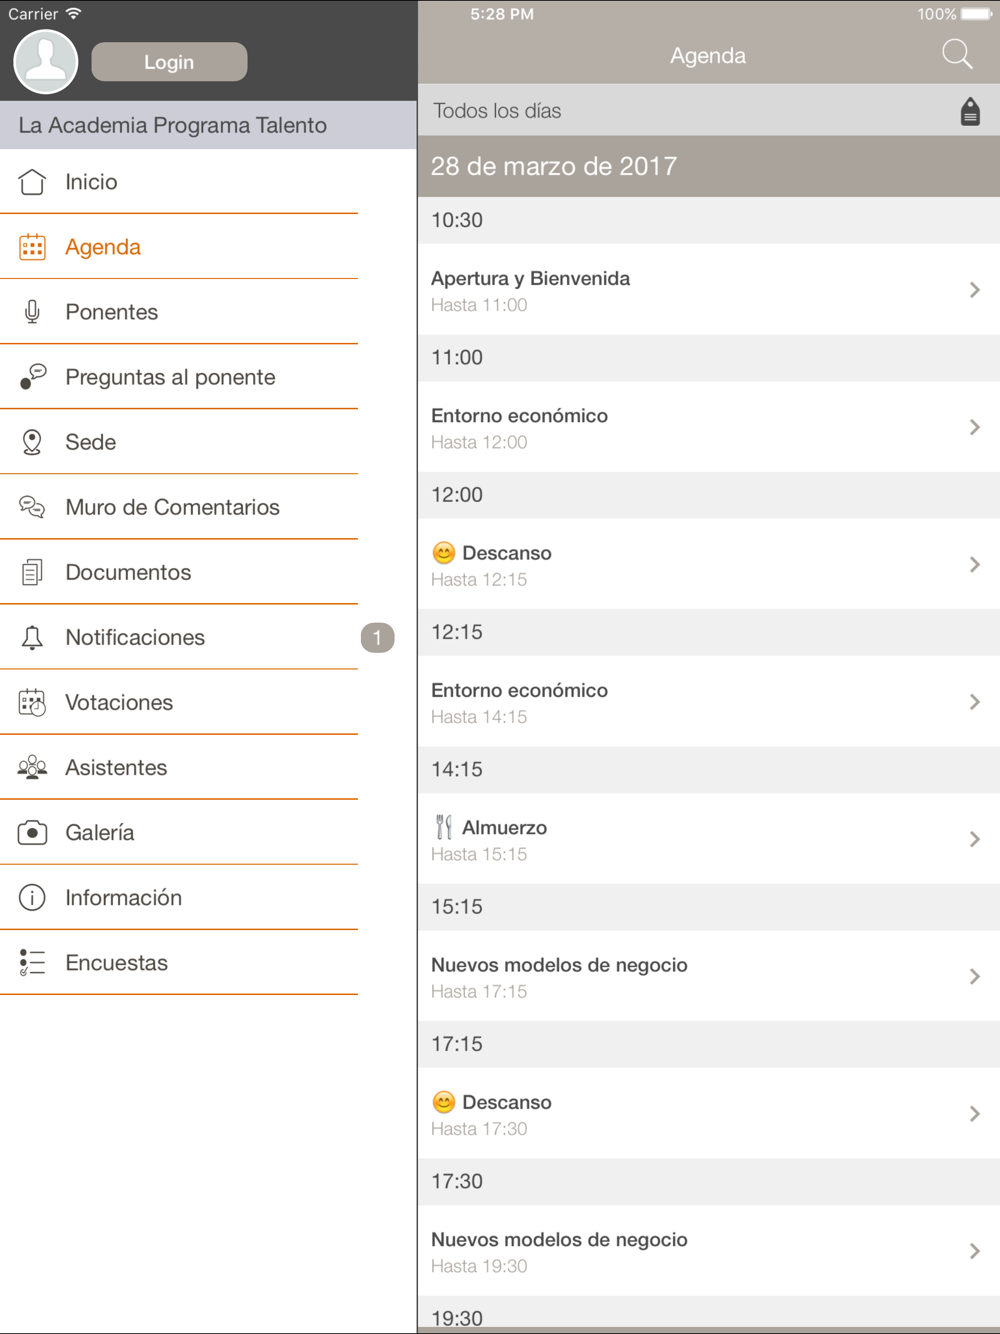This screenshot has height=1334, width=1000.
Task: Open the Documentos section
Action: 179,572
